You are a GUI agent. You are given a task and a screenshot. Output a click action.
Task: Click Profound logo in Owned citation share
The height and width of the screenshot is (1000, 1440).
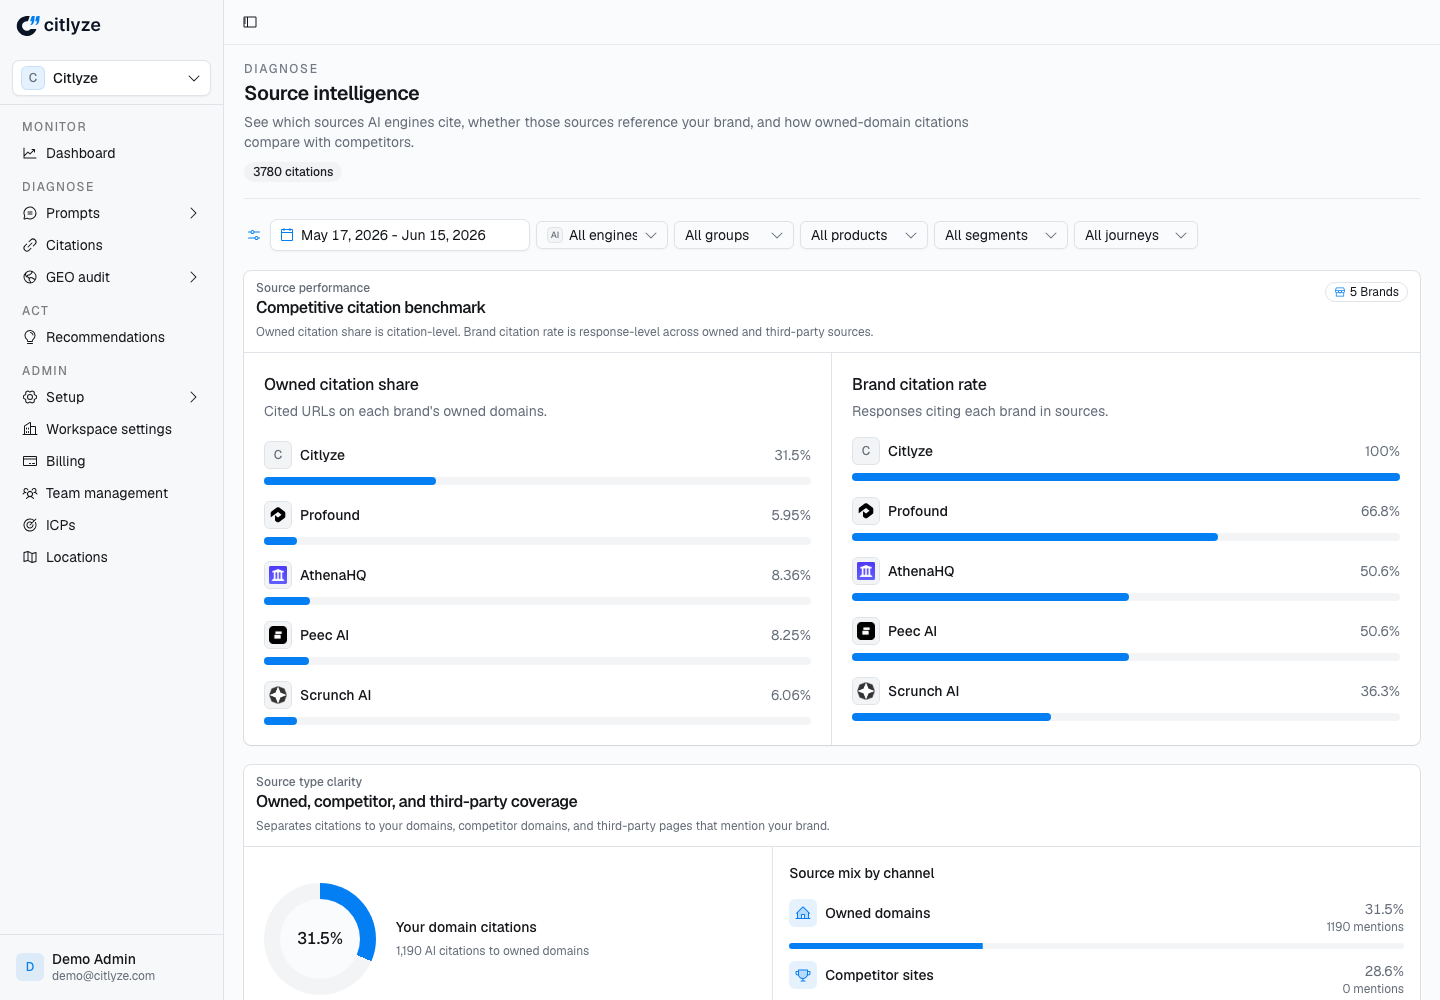click(278, 515)
